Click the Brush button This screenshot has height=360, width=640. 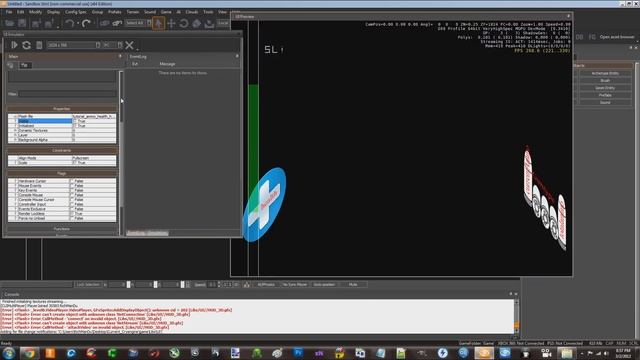[x=605, y=81]
